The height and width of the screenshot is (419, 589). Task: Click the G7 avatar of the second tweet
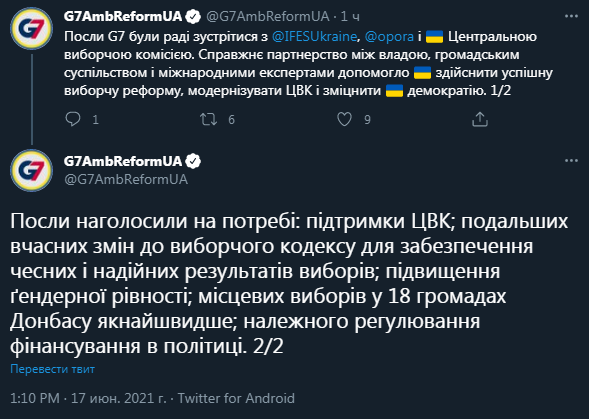click(32, 170)
